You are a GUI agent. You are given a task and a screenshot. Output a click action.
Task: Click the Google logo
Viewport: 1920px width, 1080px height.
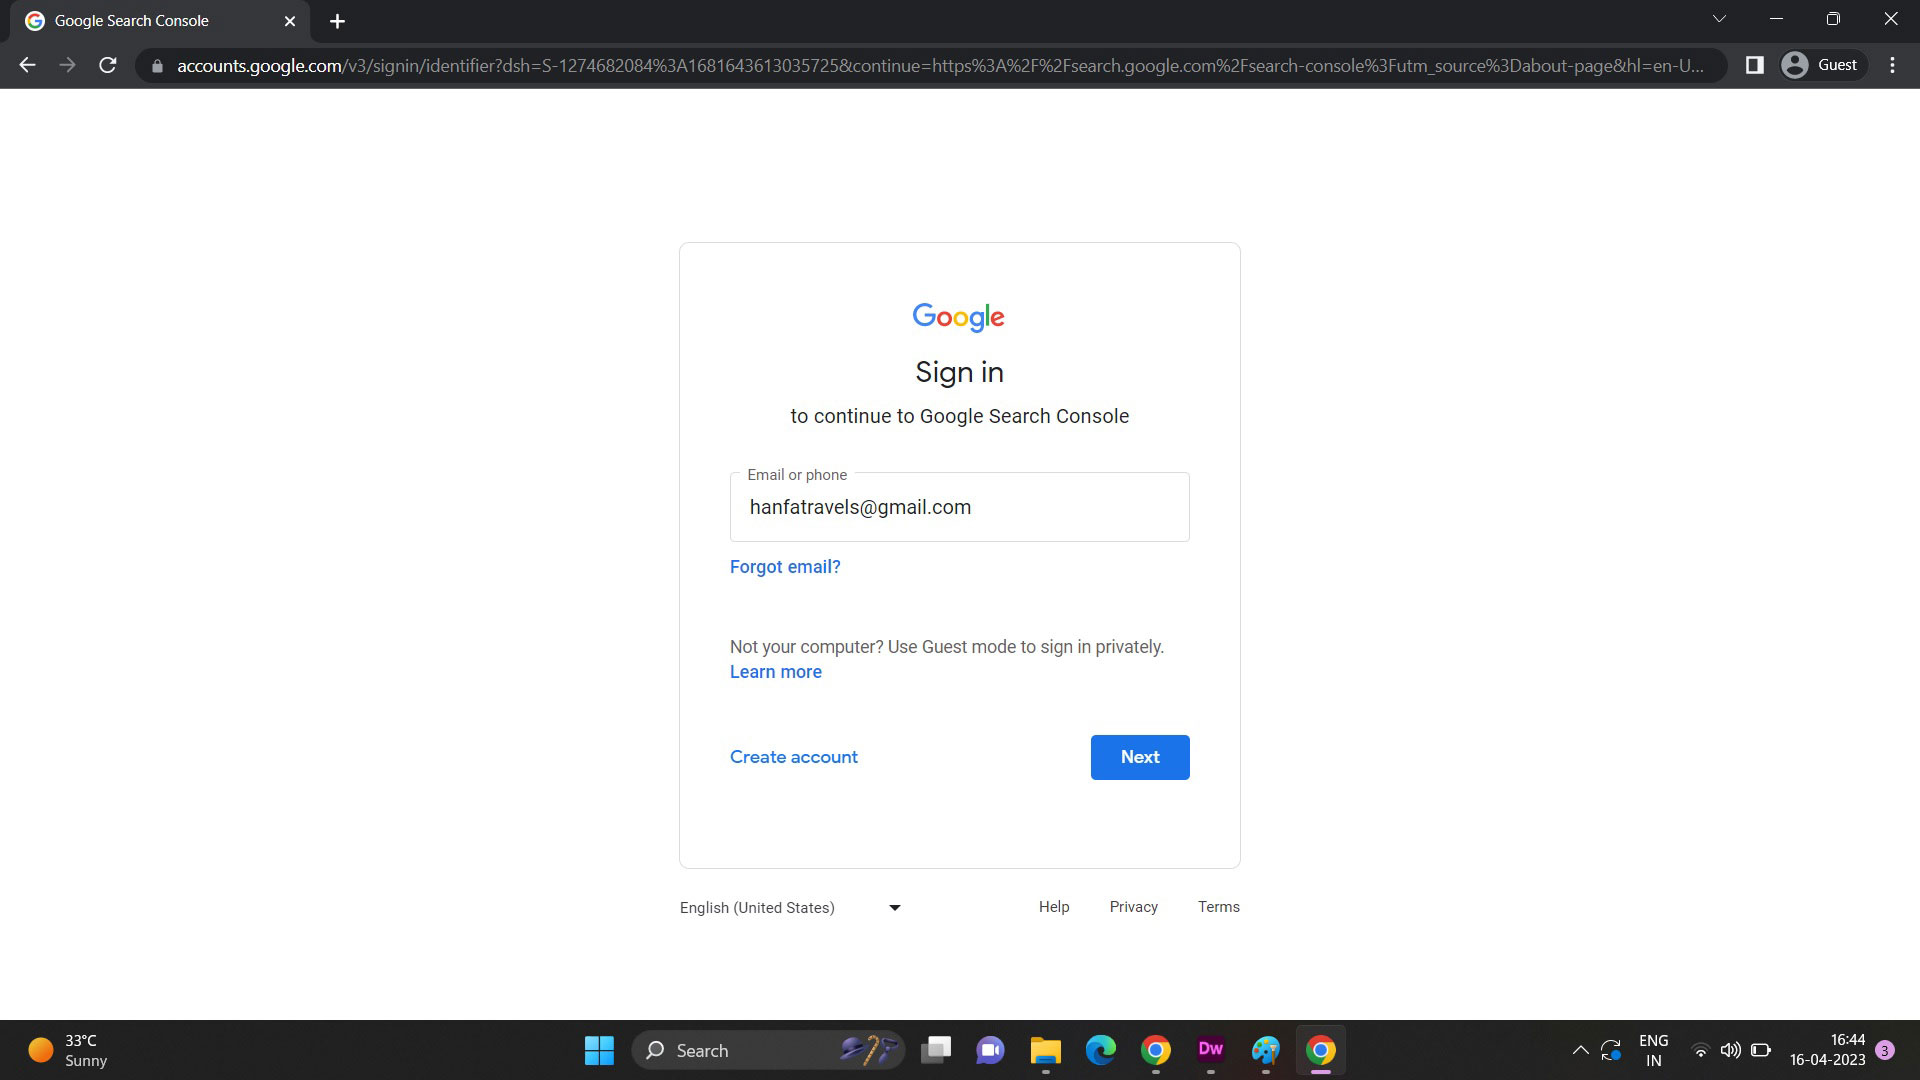pyautogui.click(x=958, y=317)
